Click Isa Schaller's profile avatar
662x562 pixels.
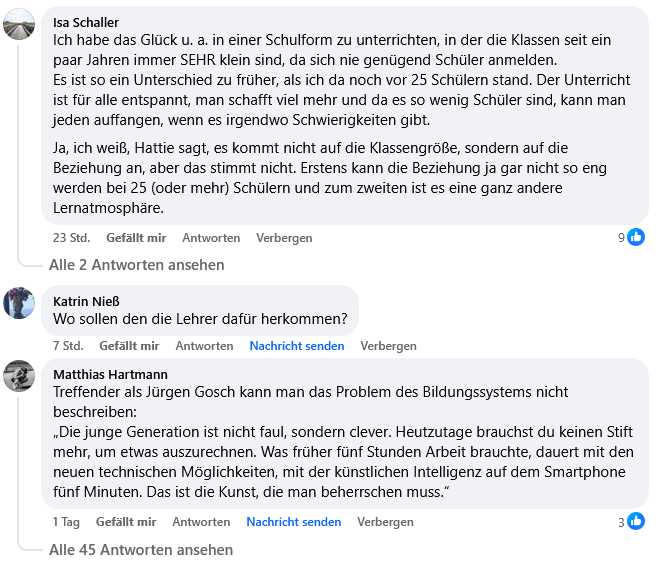pyautogui.click(x=20, y=24)
